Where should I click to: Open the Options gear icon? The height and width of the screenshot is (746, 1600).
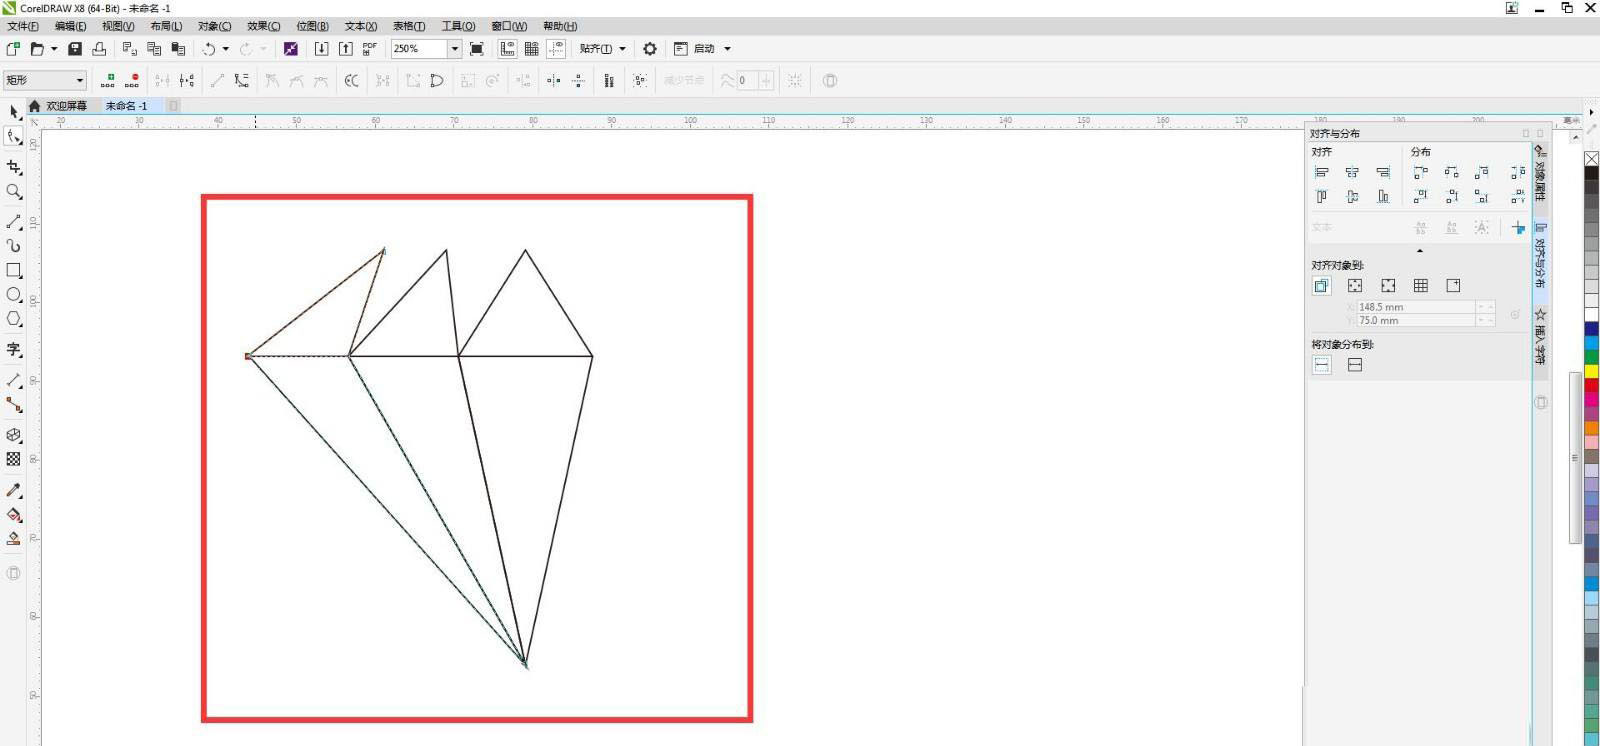click(x=650, y=49)
